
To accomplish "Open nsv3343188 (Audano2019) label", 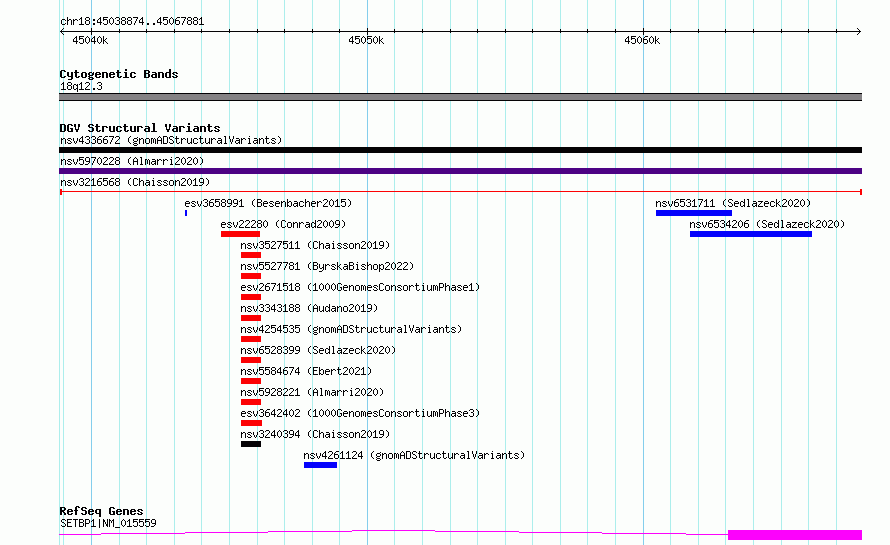I will point(309,308).
